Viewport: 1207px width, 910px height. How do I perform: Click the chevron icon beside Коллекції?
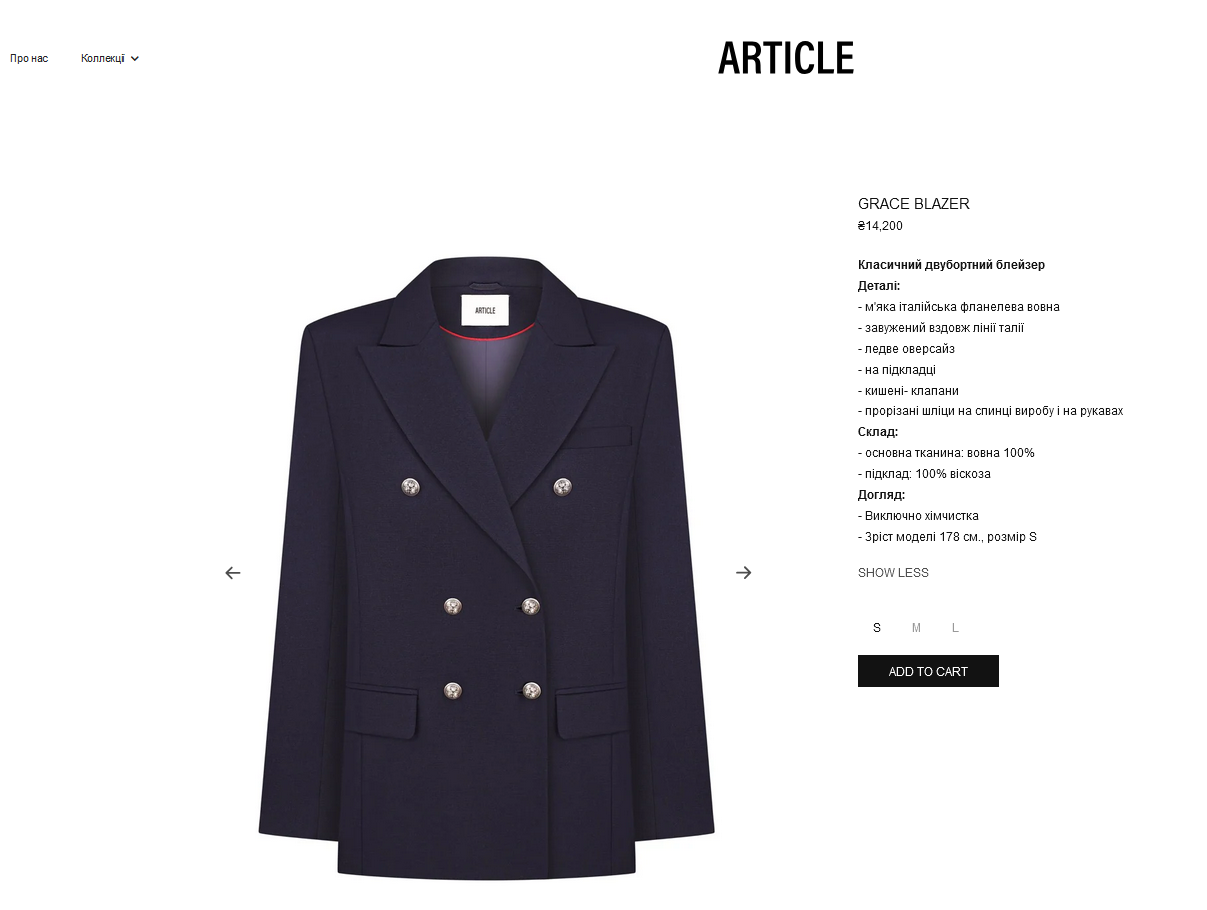(x=135, y=59)
